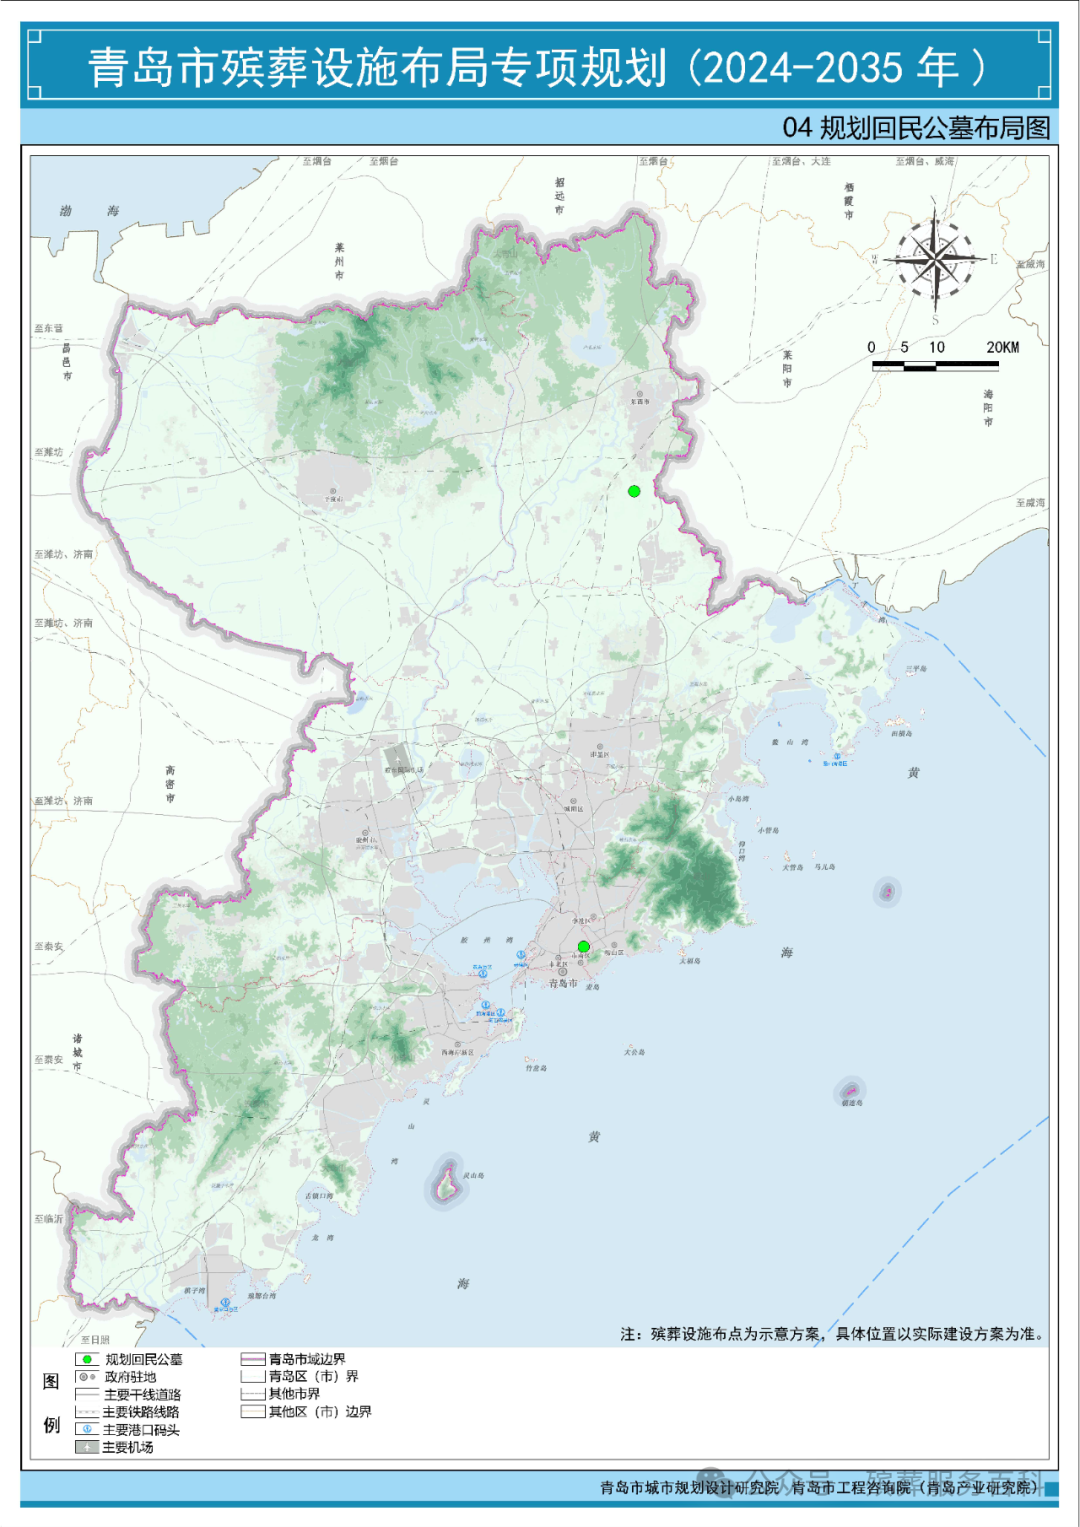Click the 20KM scale bar
1080x1527 pixels.
[x=935, y=365]
